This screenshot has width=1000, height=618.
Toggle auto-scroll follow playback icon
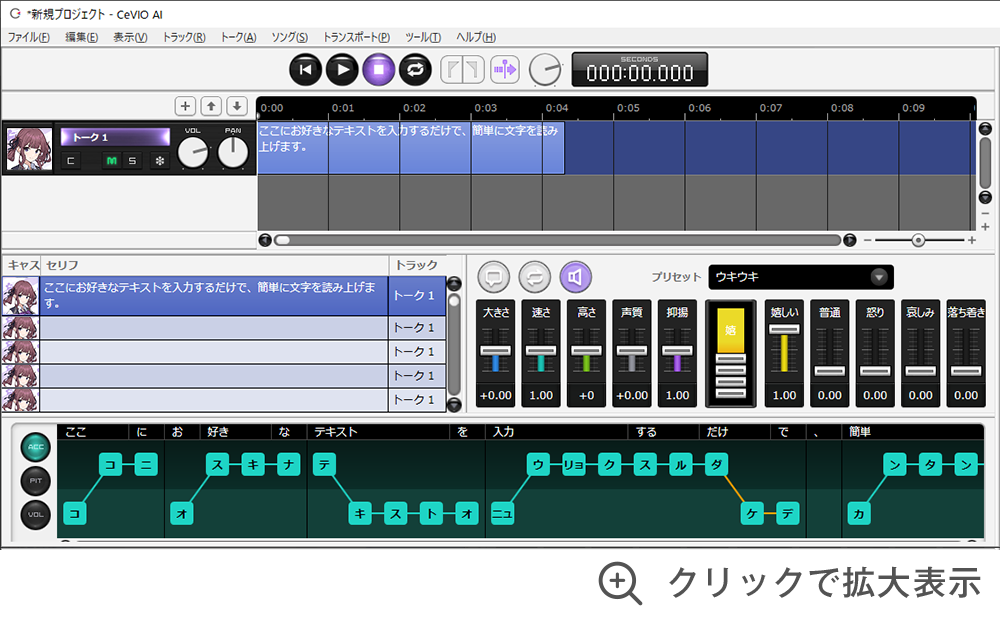(504, 70)
